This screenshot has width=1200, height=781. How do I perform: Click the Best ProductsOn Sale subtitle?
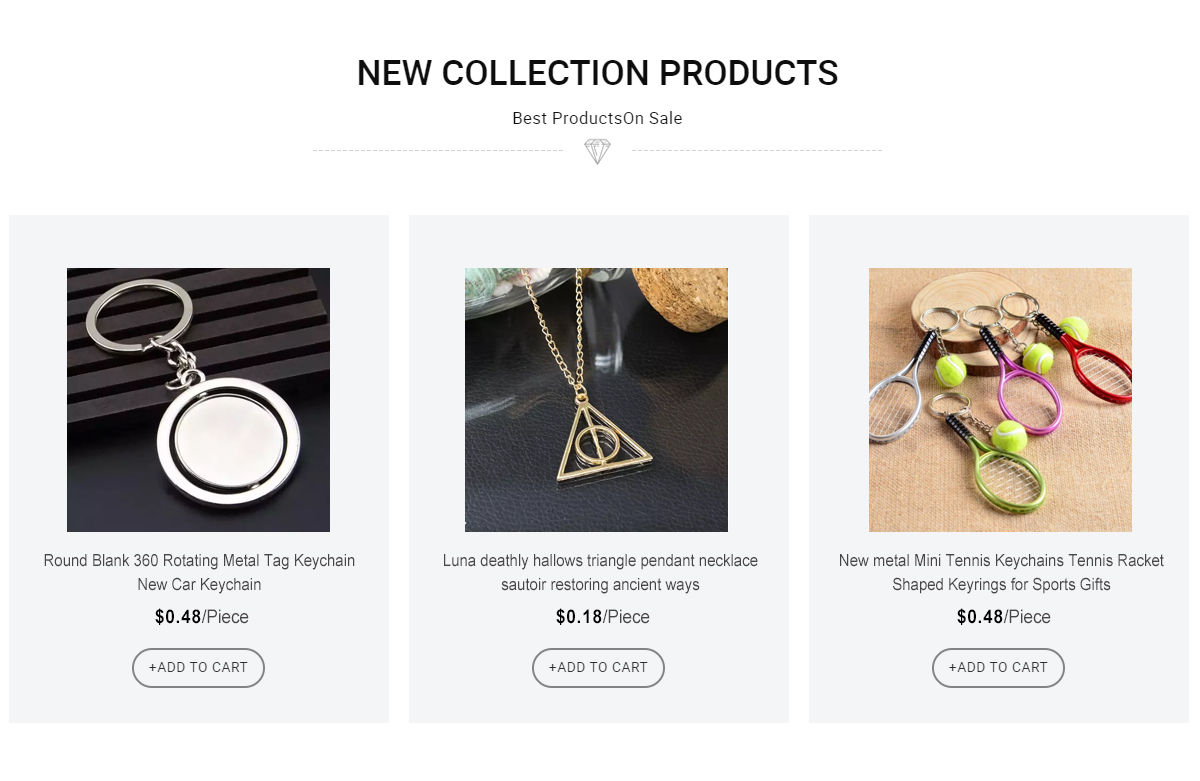pos(597,118)
